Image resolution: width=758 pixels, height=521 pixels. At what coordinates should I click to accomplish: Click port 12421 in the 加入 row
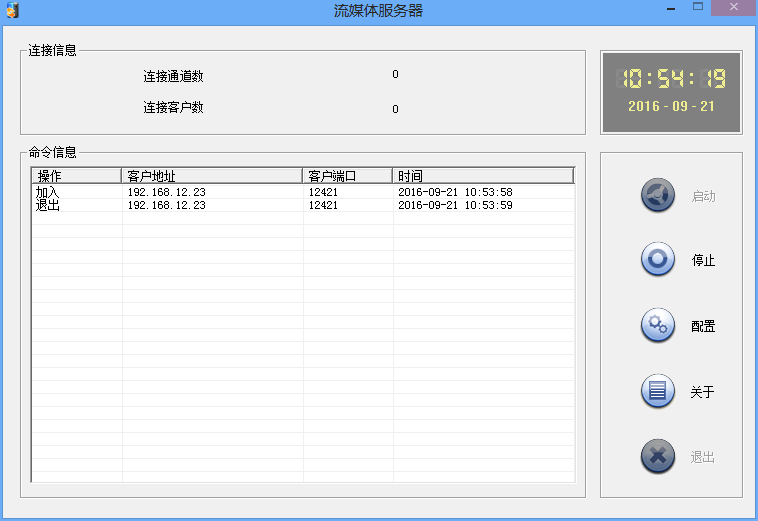[x=323, y=192]
